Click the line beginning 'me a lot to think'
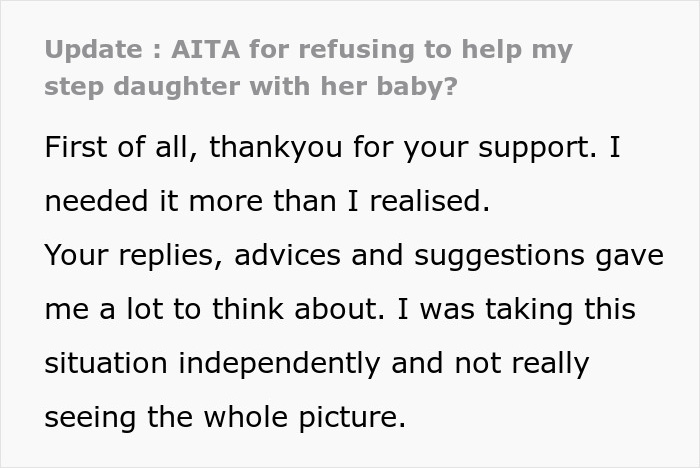Screen dimensions: 700x468 [340, 309]
